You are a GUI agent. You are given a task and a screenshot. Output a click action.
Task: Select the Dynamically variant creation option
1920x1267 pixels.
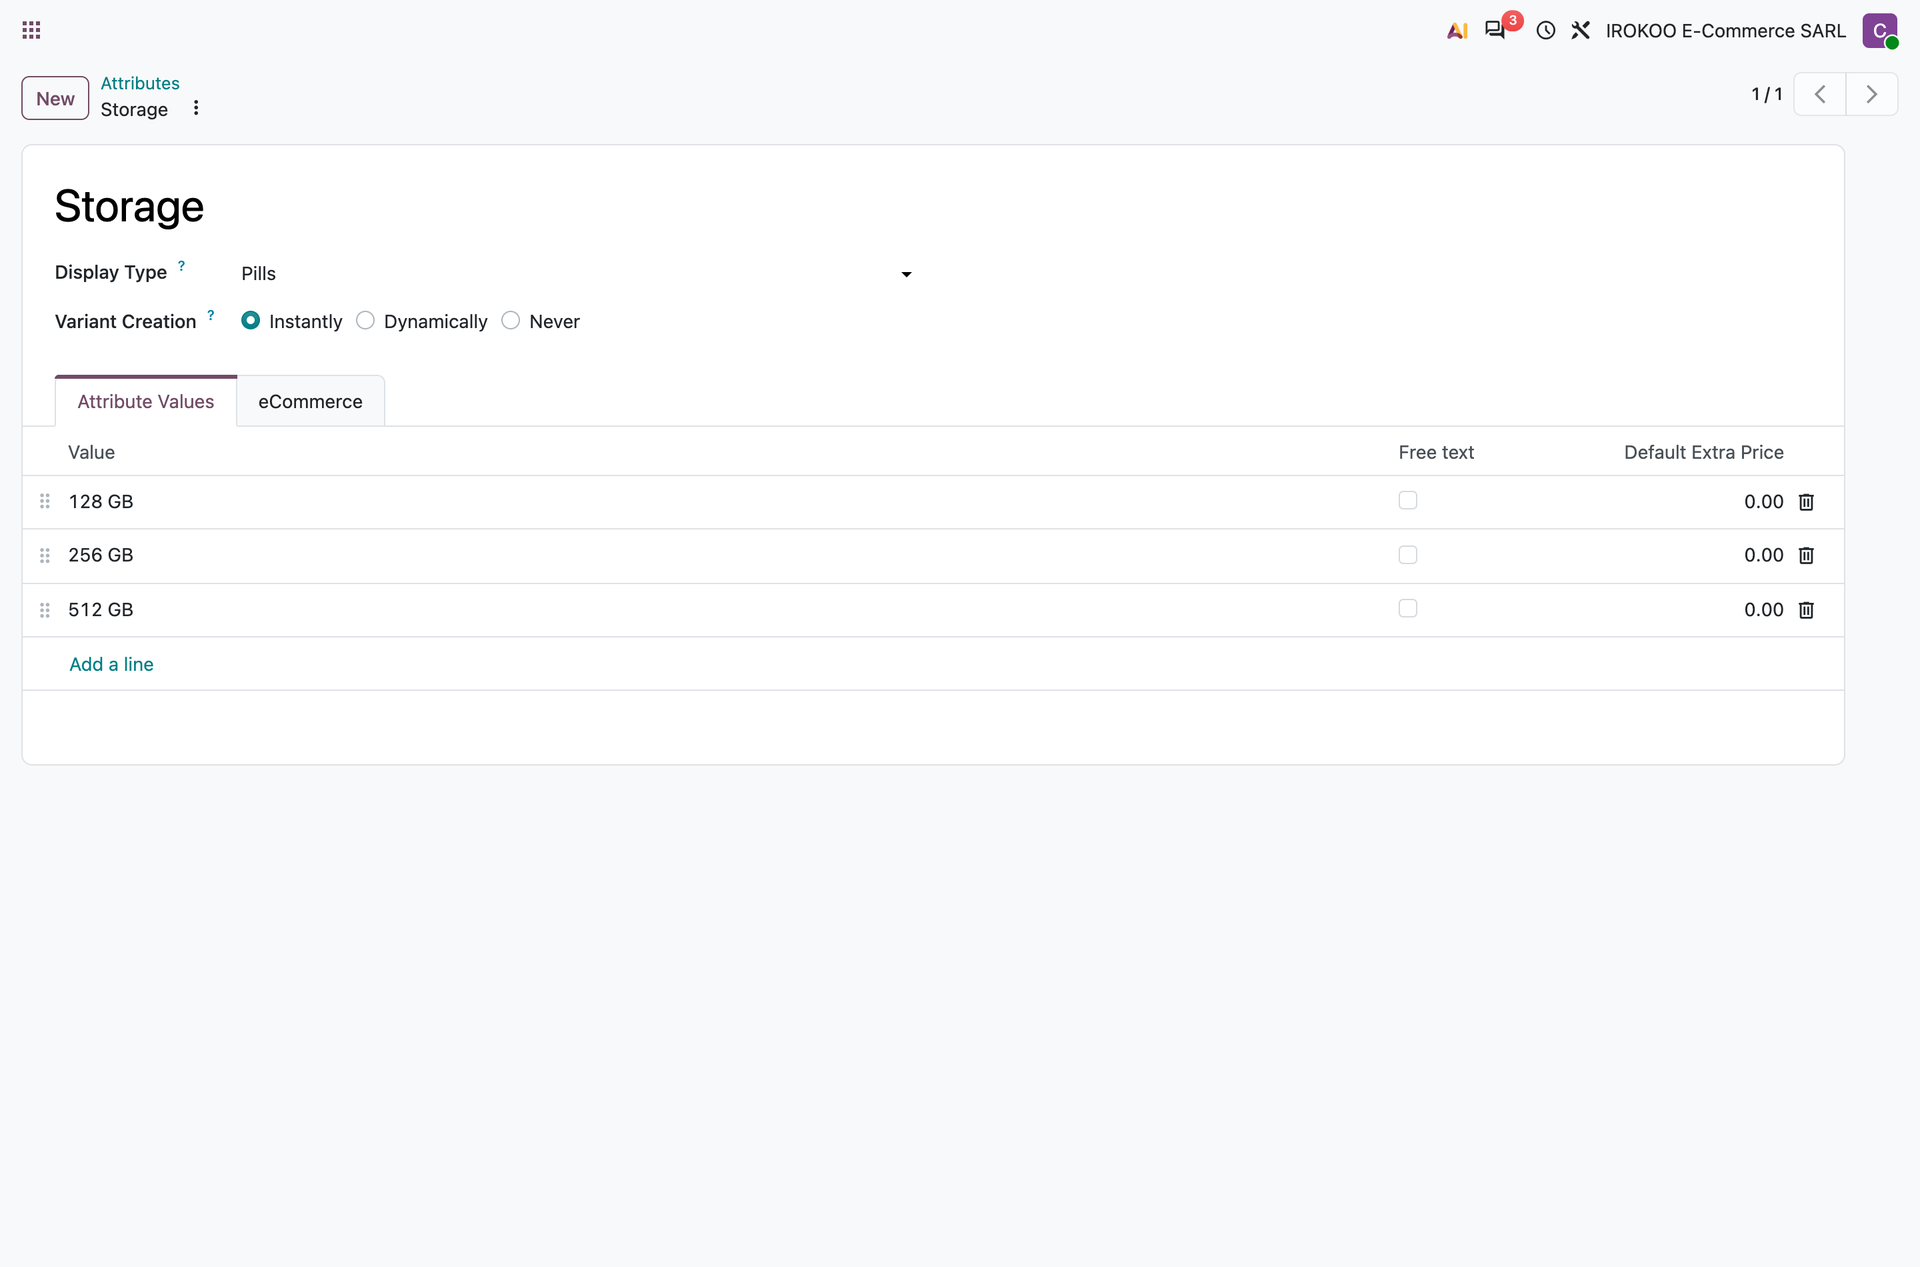(x=365, y=320)
